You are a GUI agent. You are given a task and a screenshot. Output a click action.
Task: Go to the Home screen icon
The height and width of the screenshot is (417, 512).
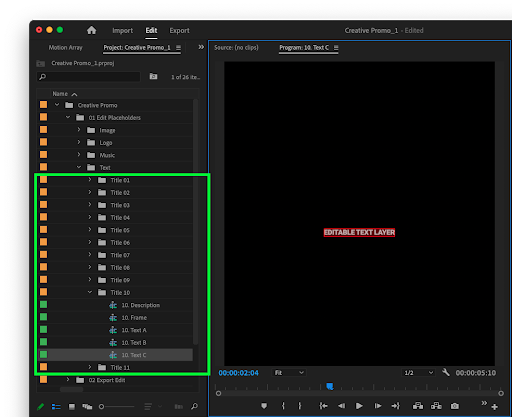(x=91, y=30)
